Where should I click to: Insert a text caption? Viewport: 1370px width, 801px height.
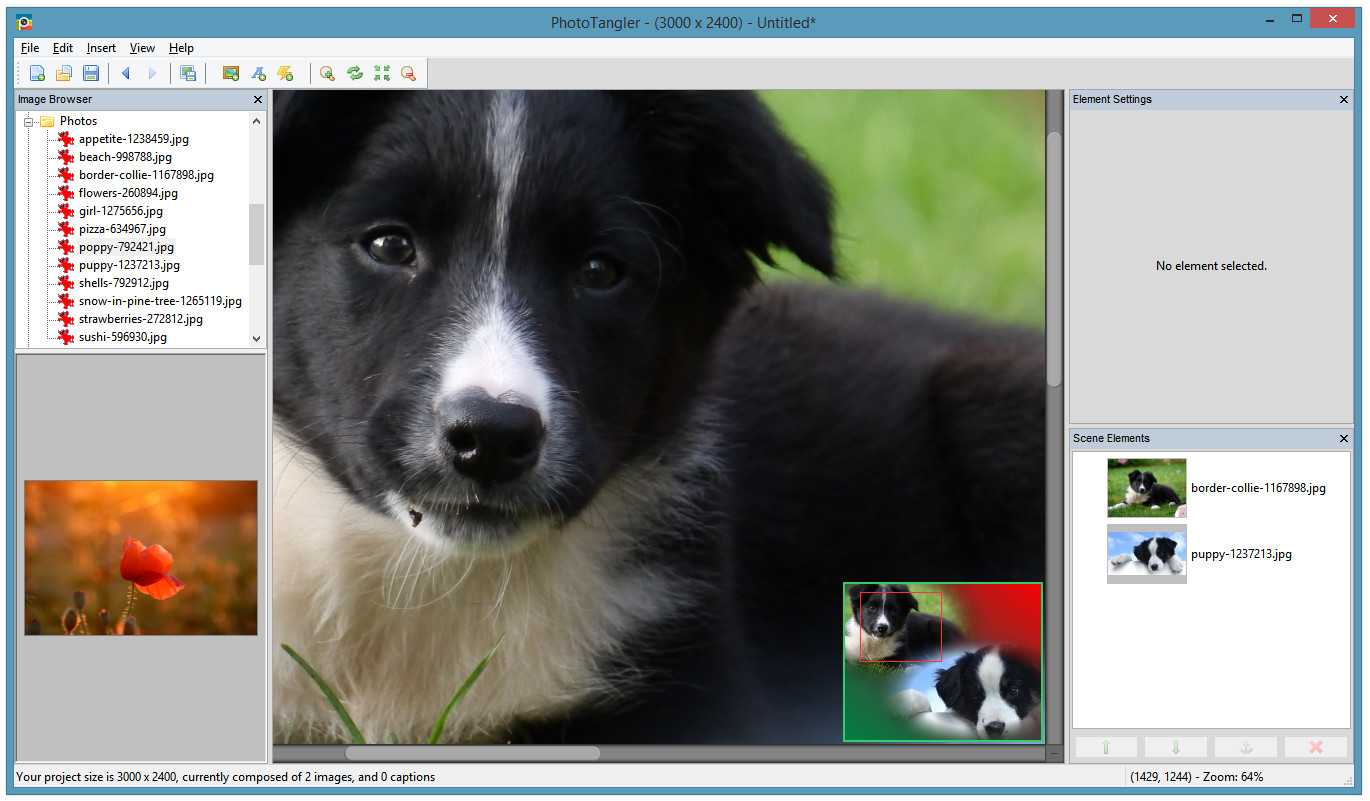[258, 72]
